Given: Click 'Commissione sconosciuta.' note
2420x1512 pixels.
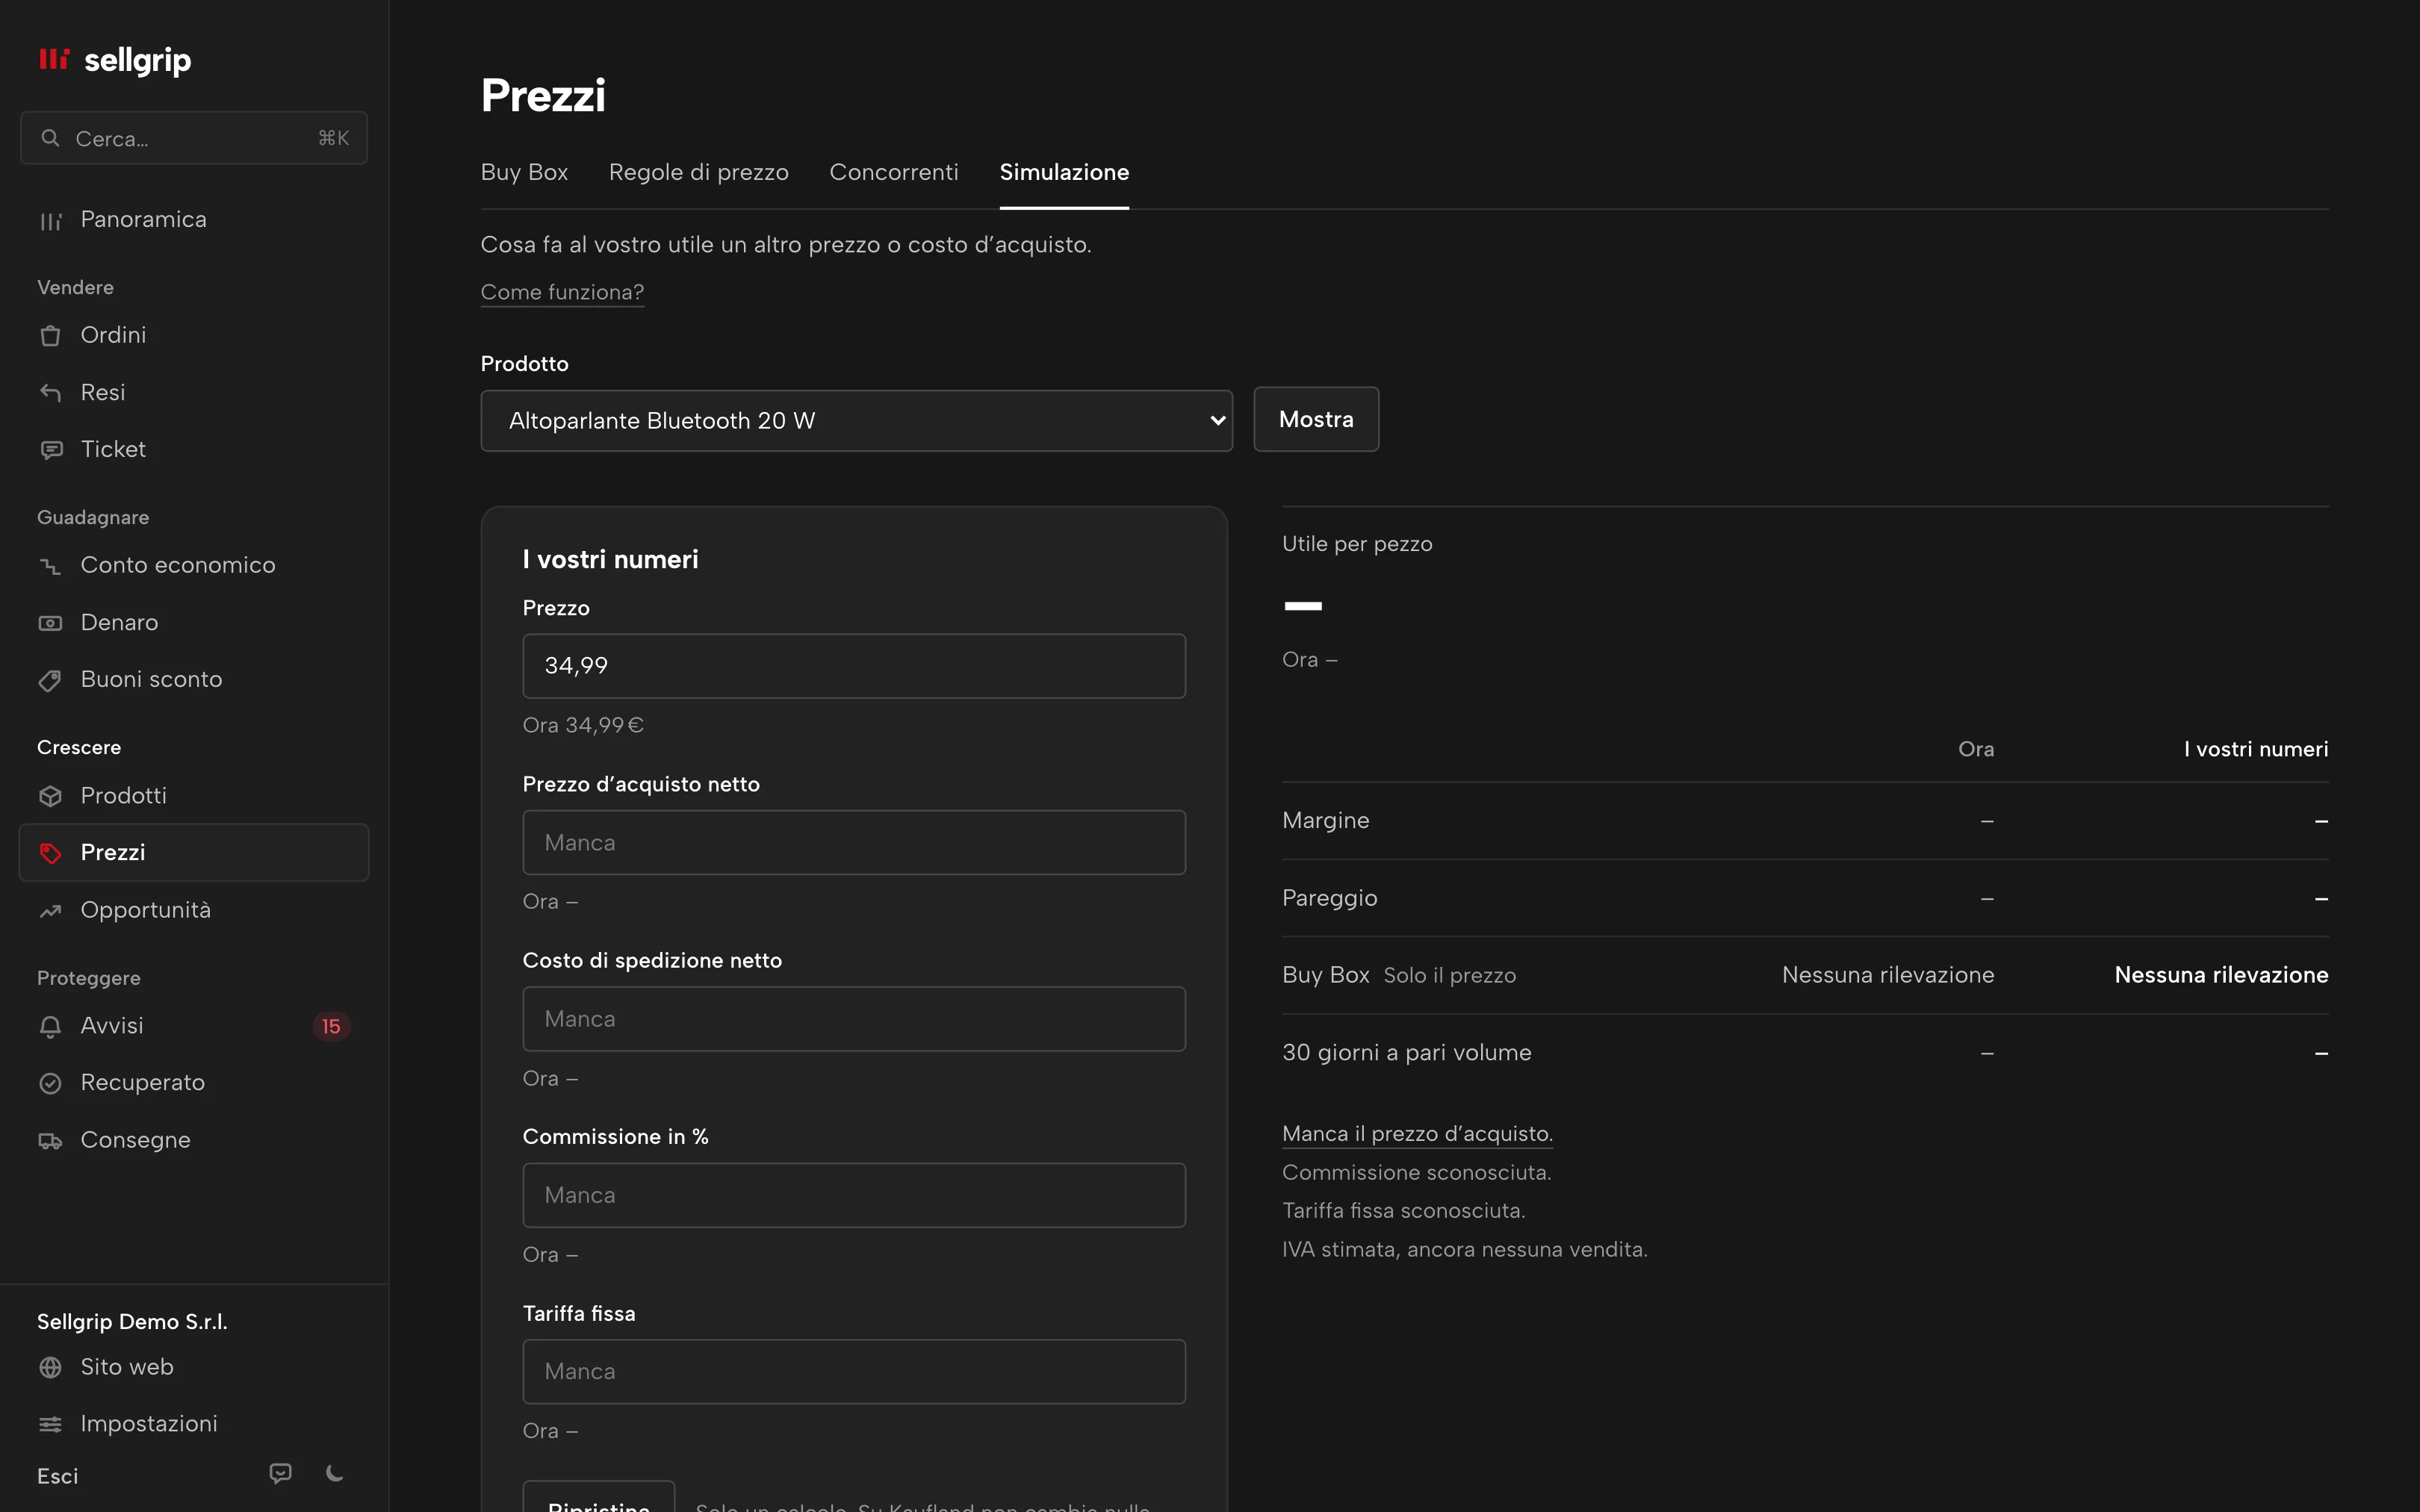Looking at the screenshot, I should pyautogui.click(x=1417, y=1172).
